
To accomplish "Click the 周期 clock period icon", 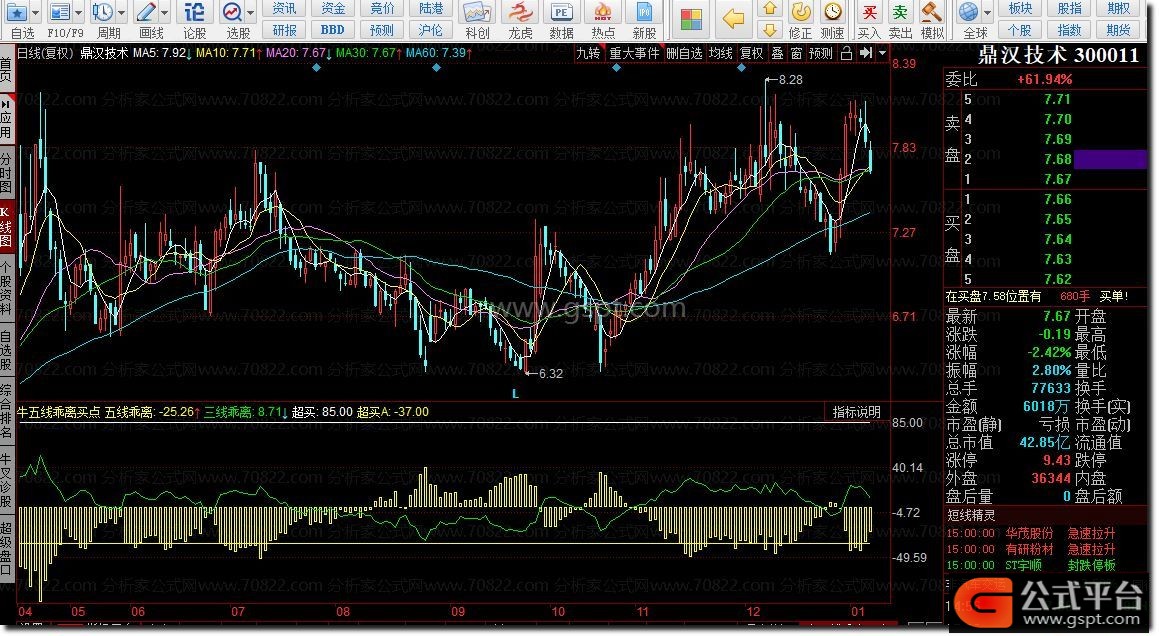I will click(103, 13).
